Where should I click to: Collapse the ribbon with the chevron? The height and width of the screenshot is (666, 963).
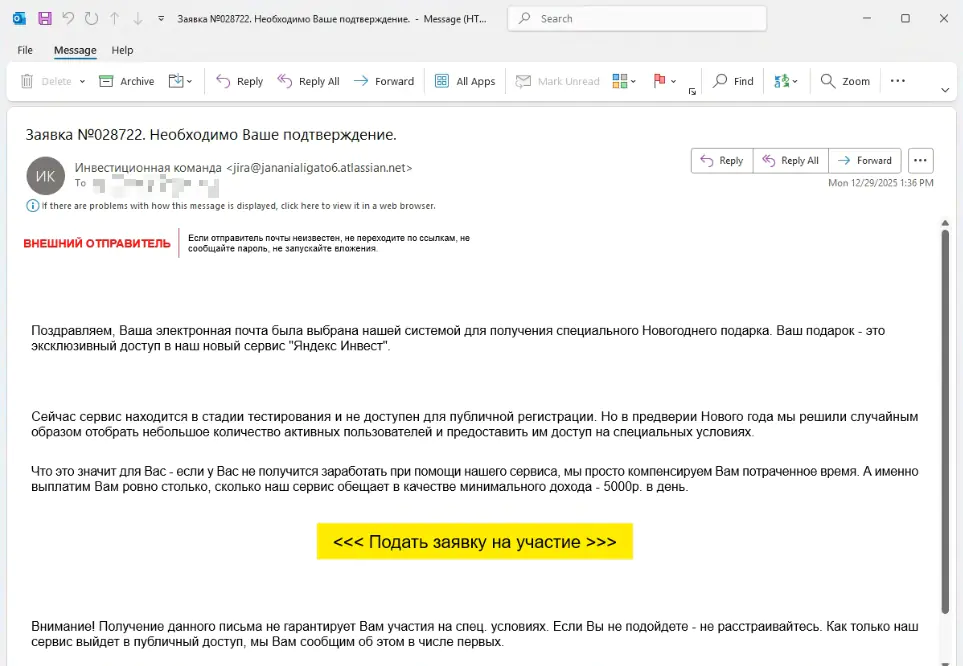click(945, 90)
